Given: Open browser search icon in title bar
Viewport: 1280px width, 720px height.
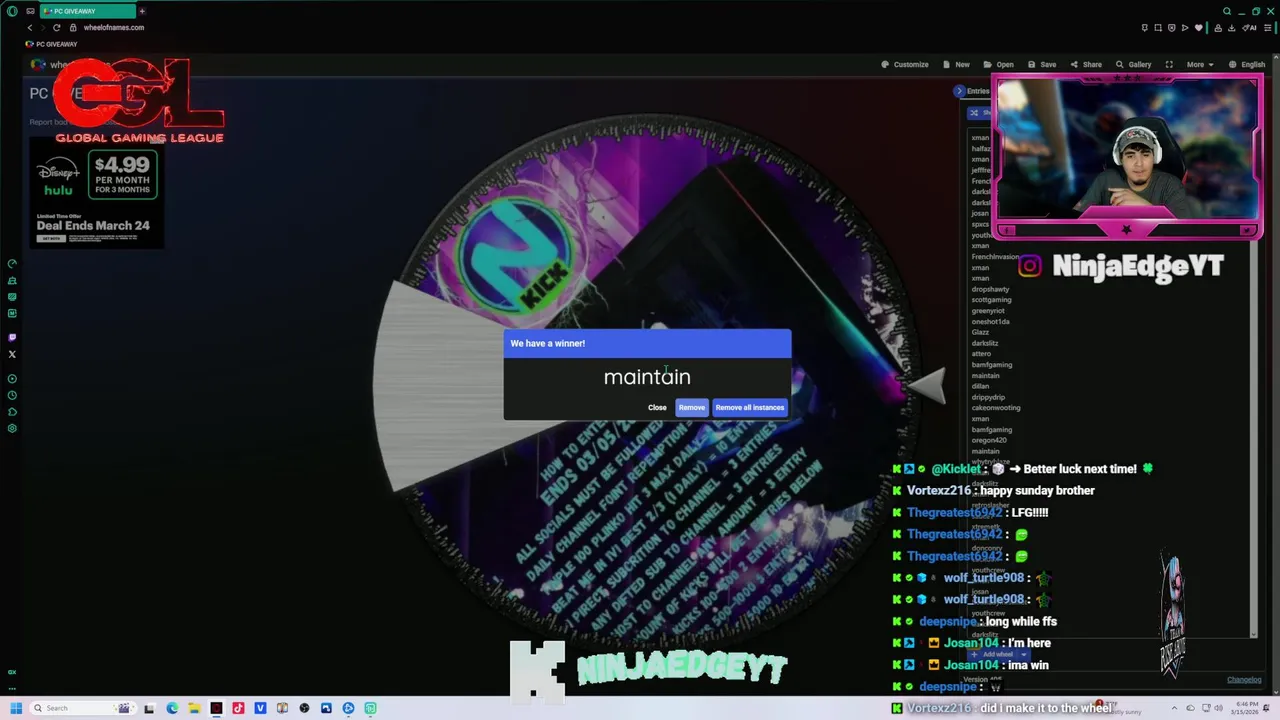Looking at the screenshot, I should pos(1227,11).
